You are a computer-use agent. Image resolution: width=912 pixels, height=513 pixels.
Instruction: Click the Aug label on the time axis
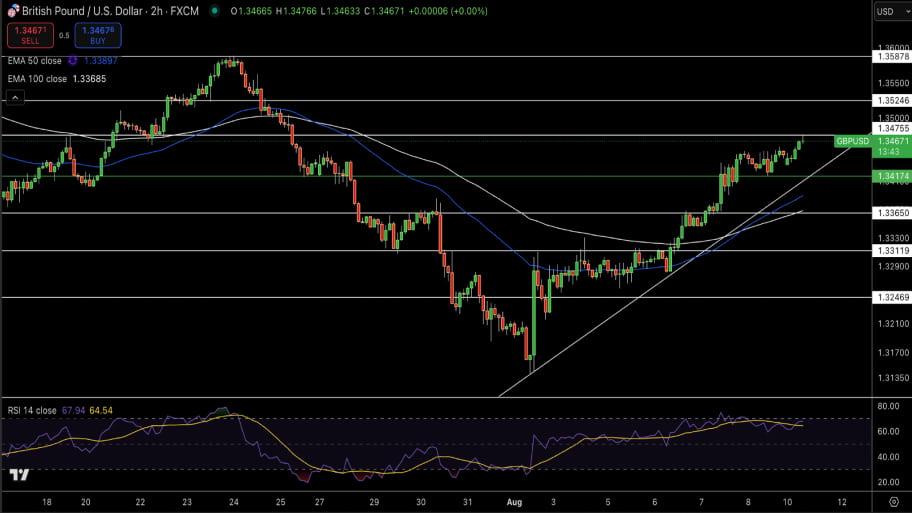[x=514, y=502]
